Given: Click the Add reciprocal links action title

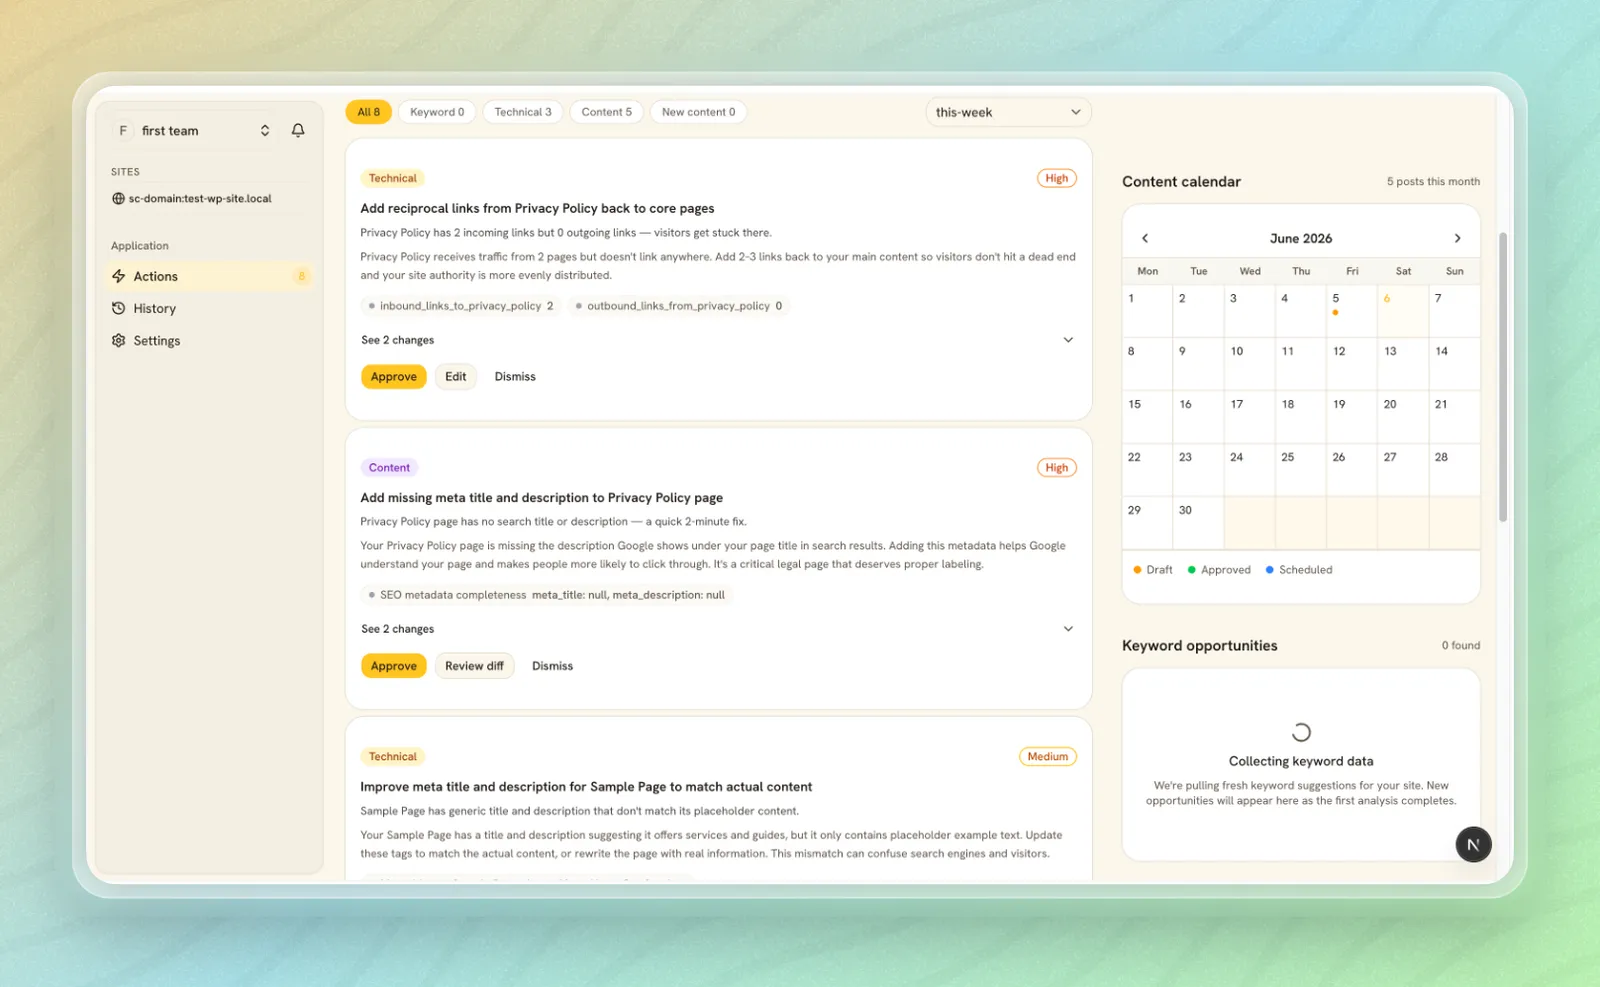Looking at the screenshot, I should [x=537, y=208].
